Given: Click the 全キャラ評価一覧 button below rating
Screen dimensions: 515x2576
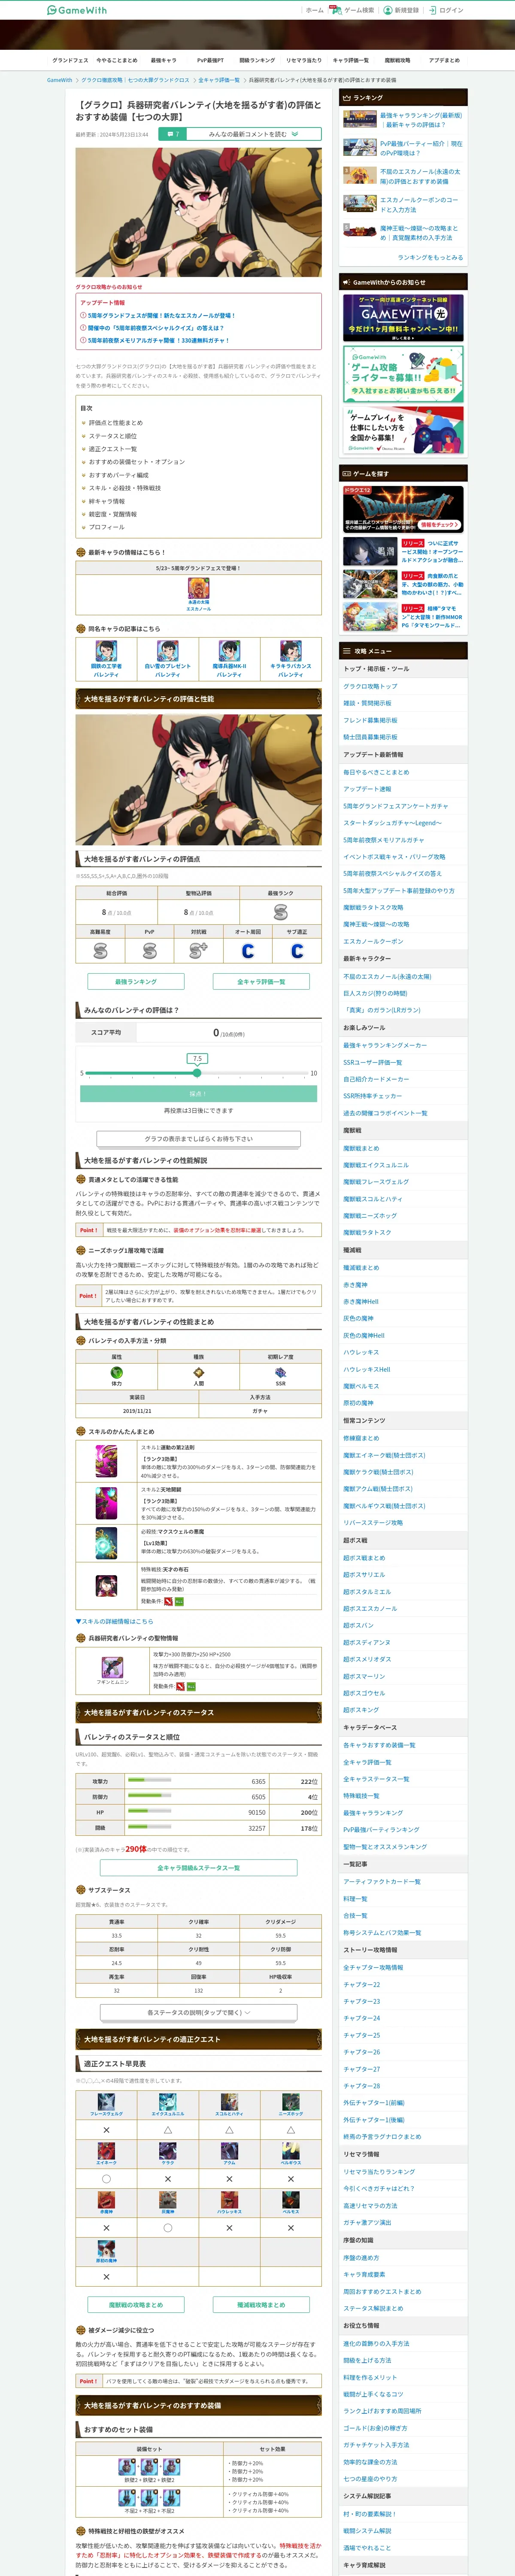Looking at the screenshot, I should pyautogui.click(x=261, y=981).
